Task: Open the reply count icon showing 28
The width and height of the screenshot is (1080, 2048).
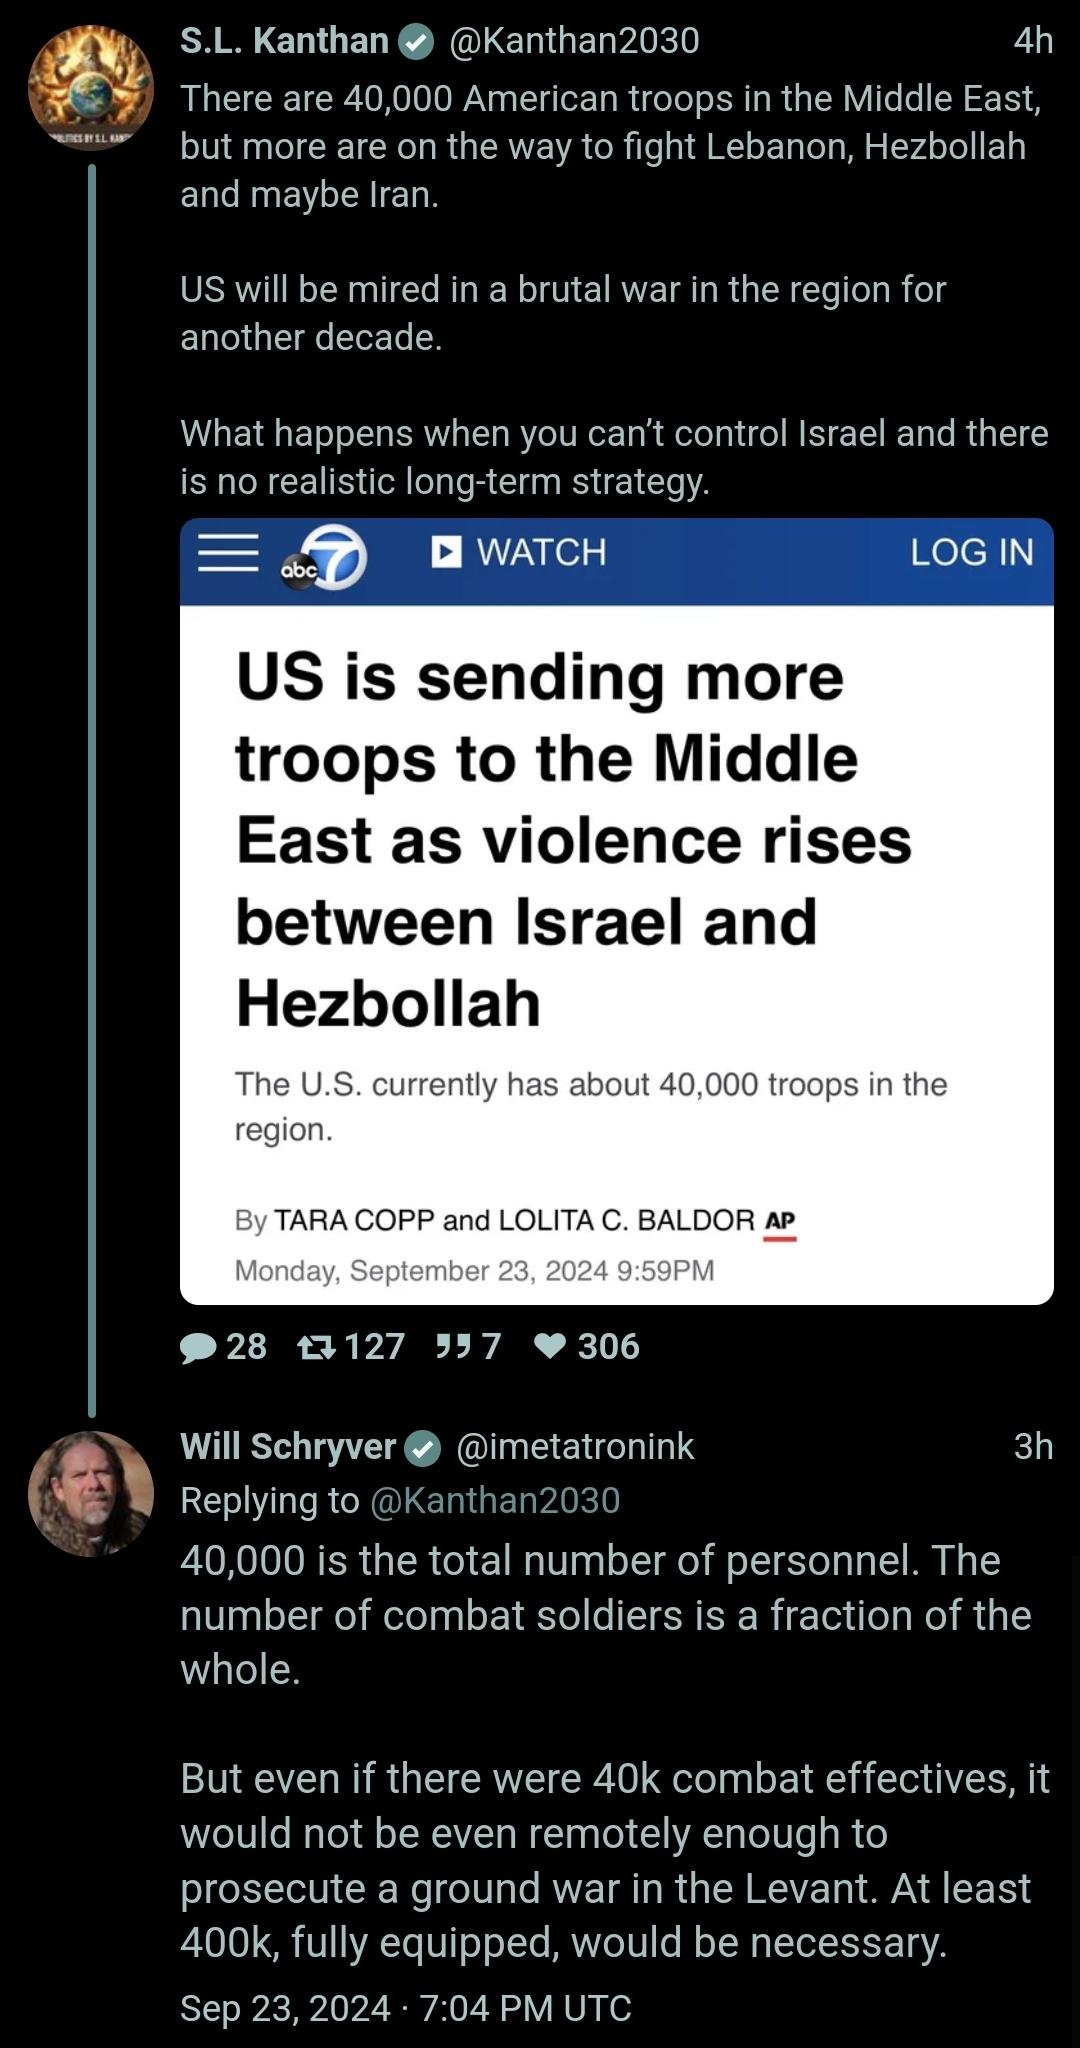Action: click(x=199, y=1348)
